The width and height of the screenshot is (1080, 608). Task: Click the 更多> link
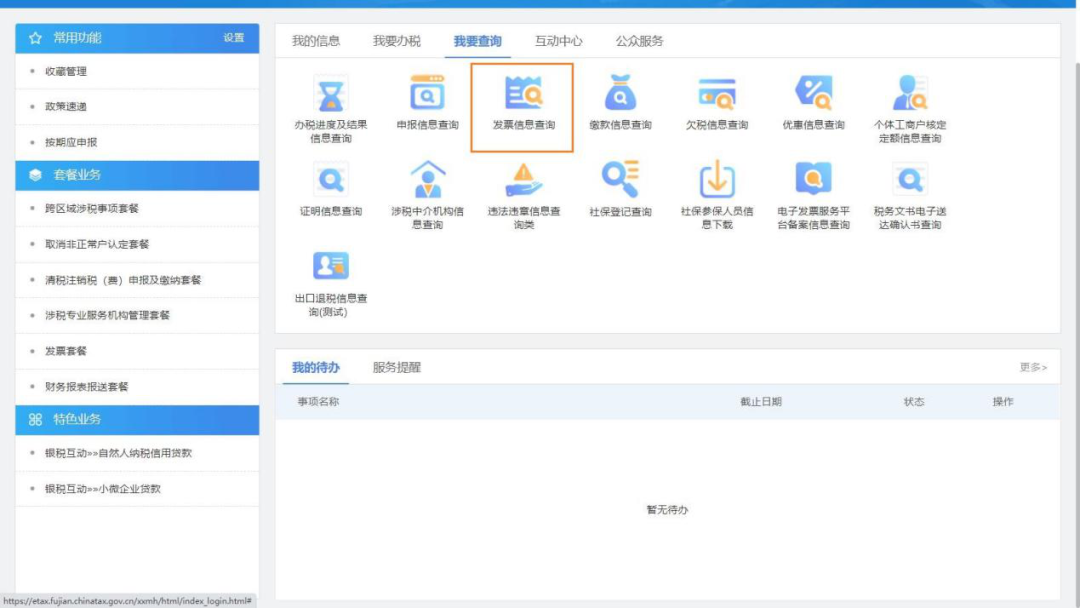1033,367
